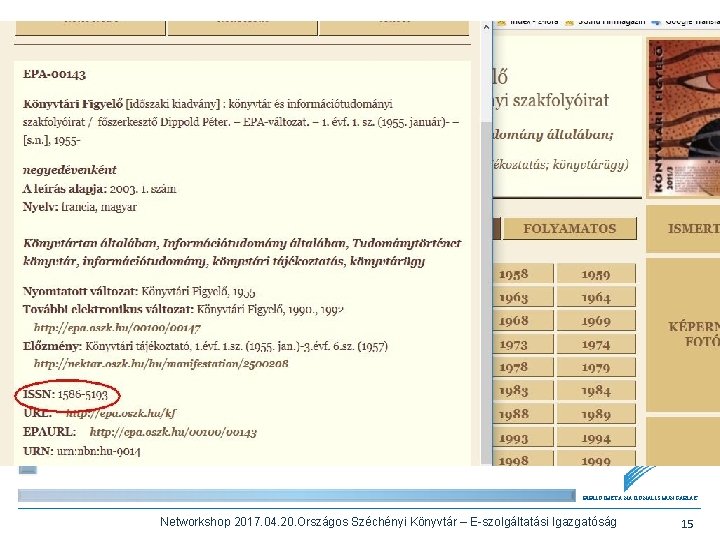This screenshot has width=720, height=540.
Task: Follow the URL link epa.oszk.hu/kf
Action: pyautogui.click(x=121, y=413)
